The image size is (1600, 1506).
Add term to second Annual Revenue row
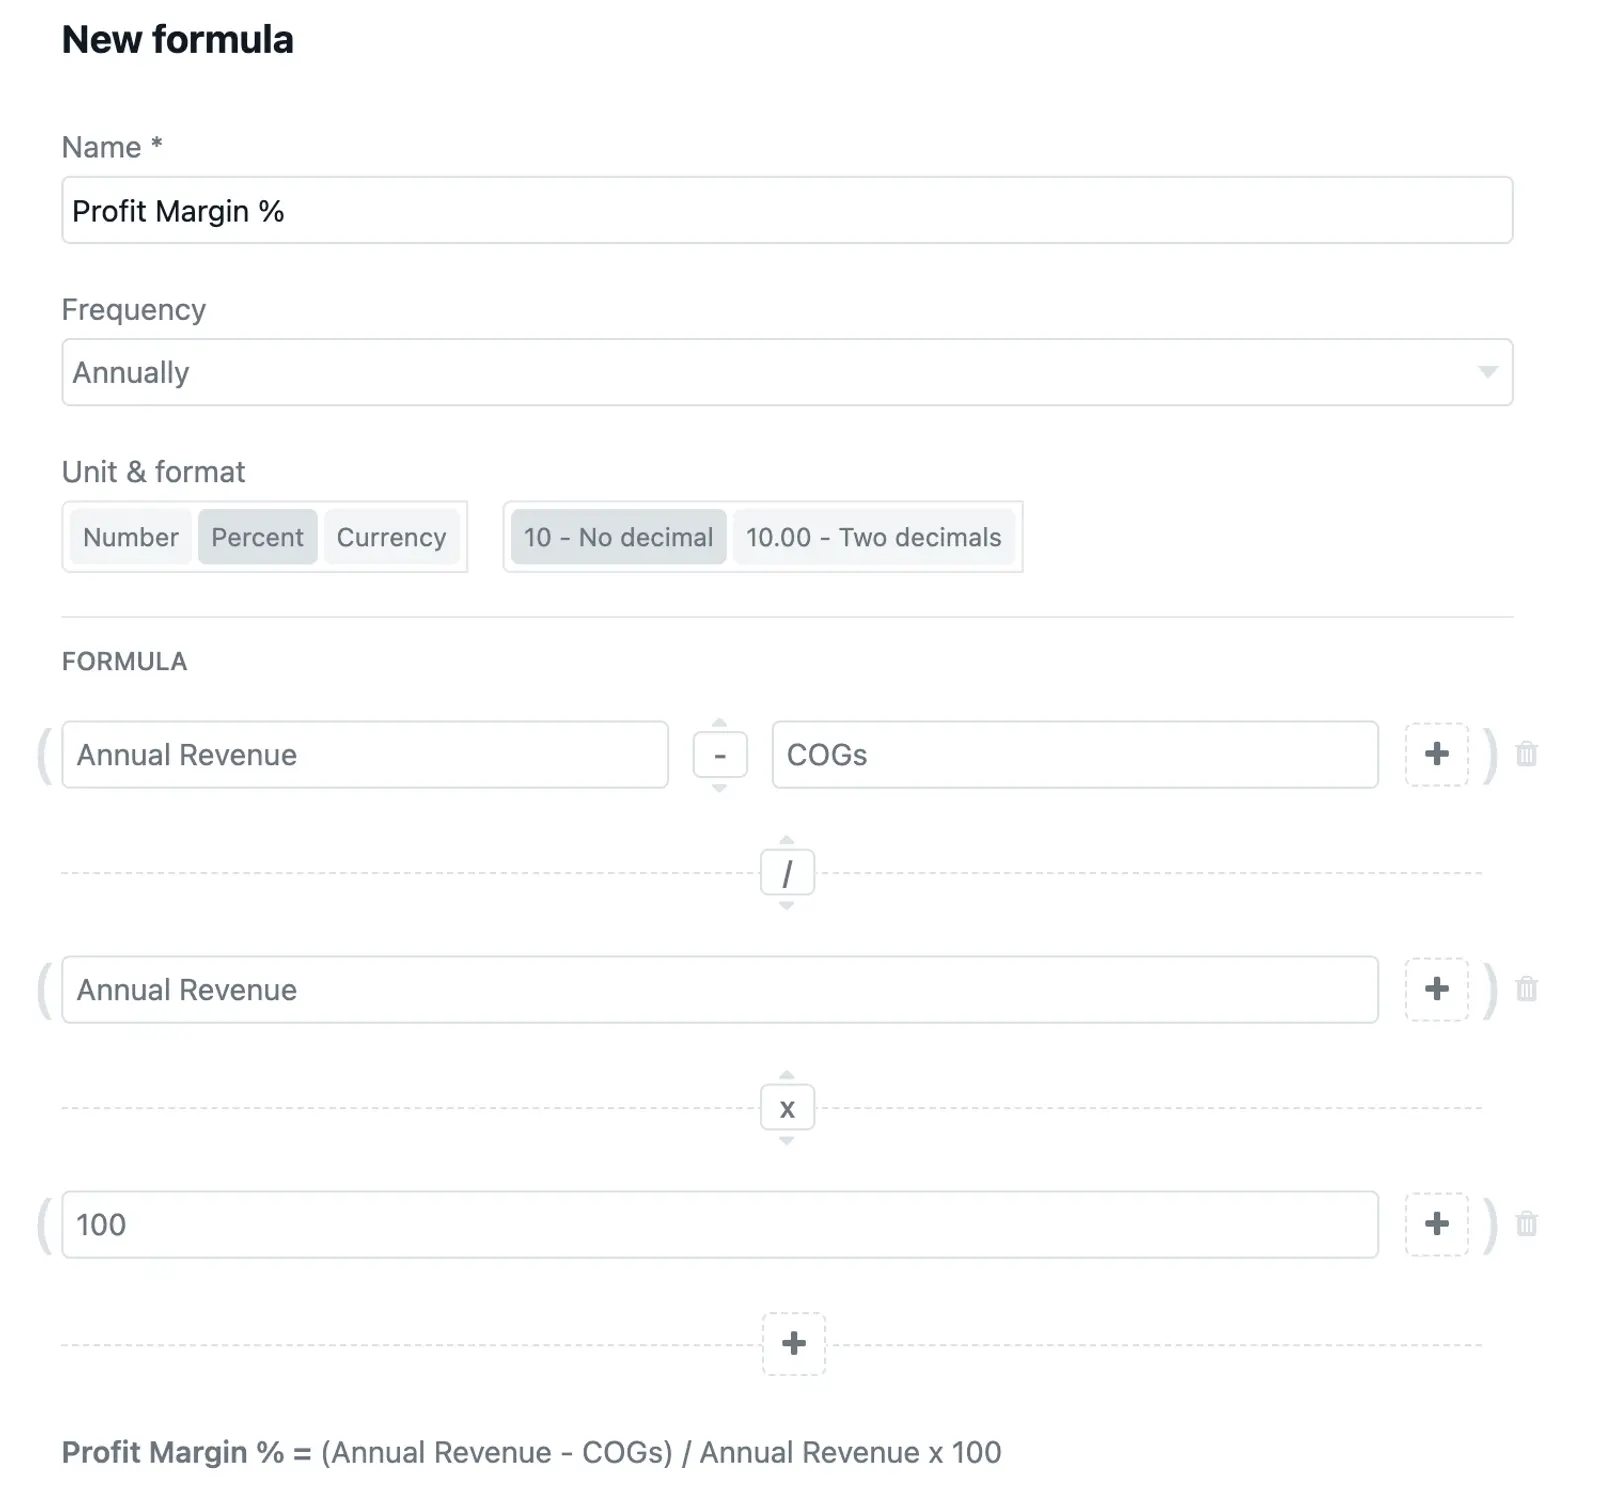coord(1436,989)
